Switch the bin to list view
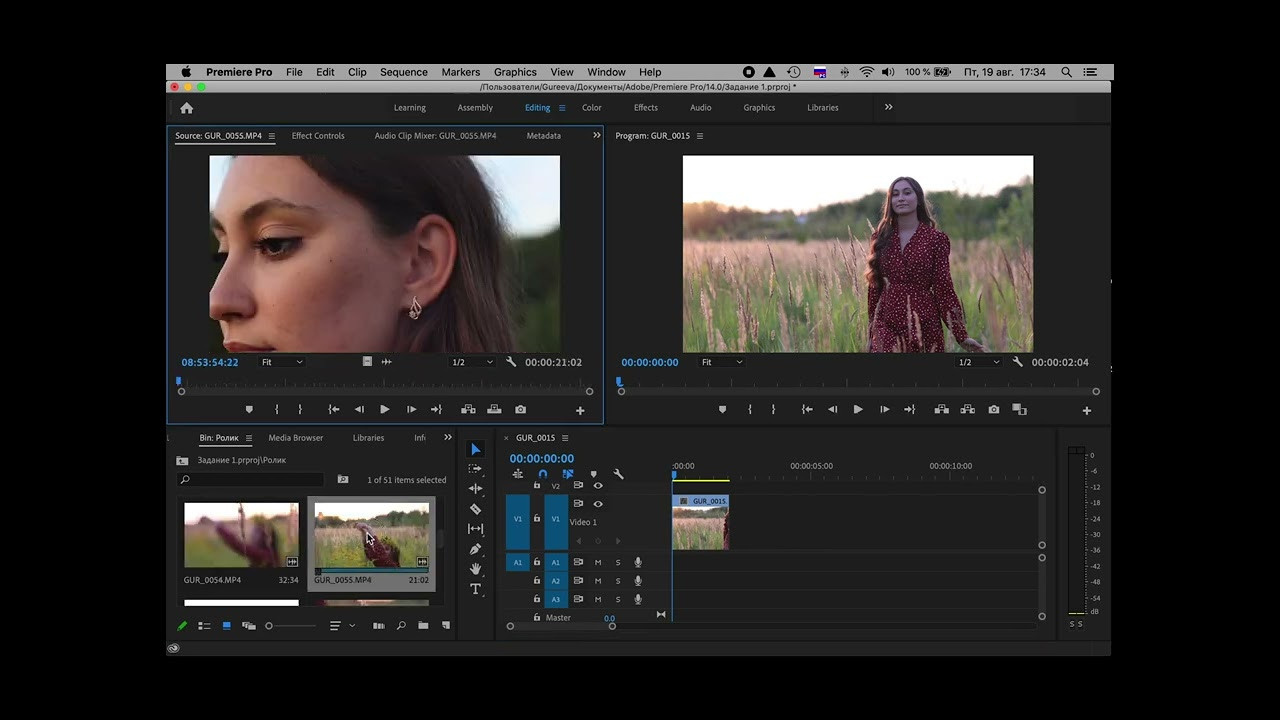Screen dimensions: 1280x720 (x=204, y=626)
